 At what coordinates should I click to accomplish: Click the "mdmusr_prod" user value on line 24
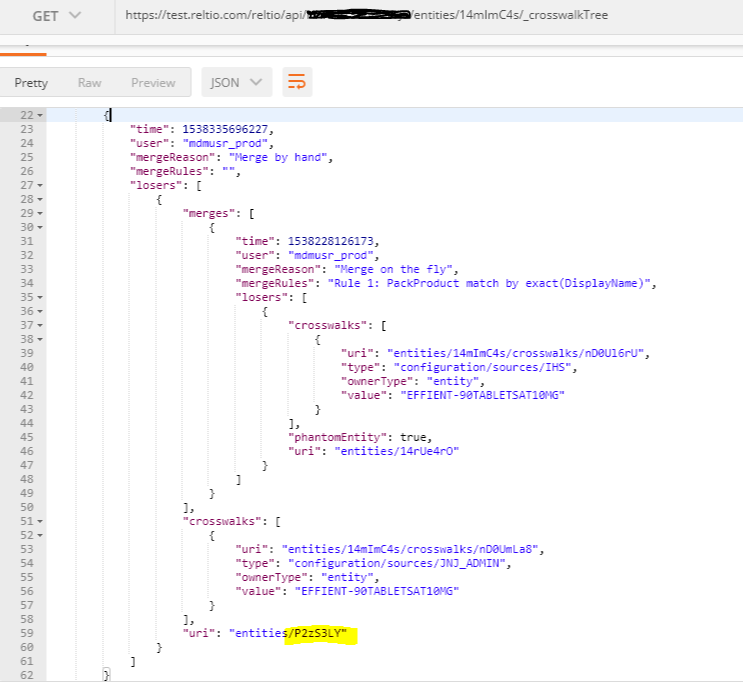pos(225,143)
